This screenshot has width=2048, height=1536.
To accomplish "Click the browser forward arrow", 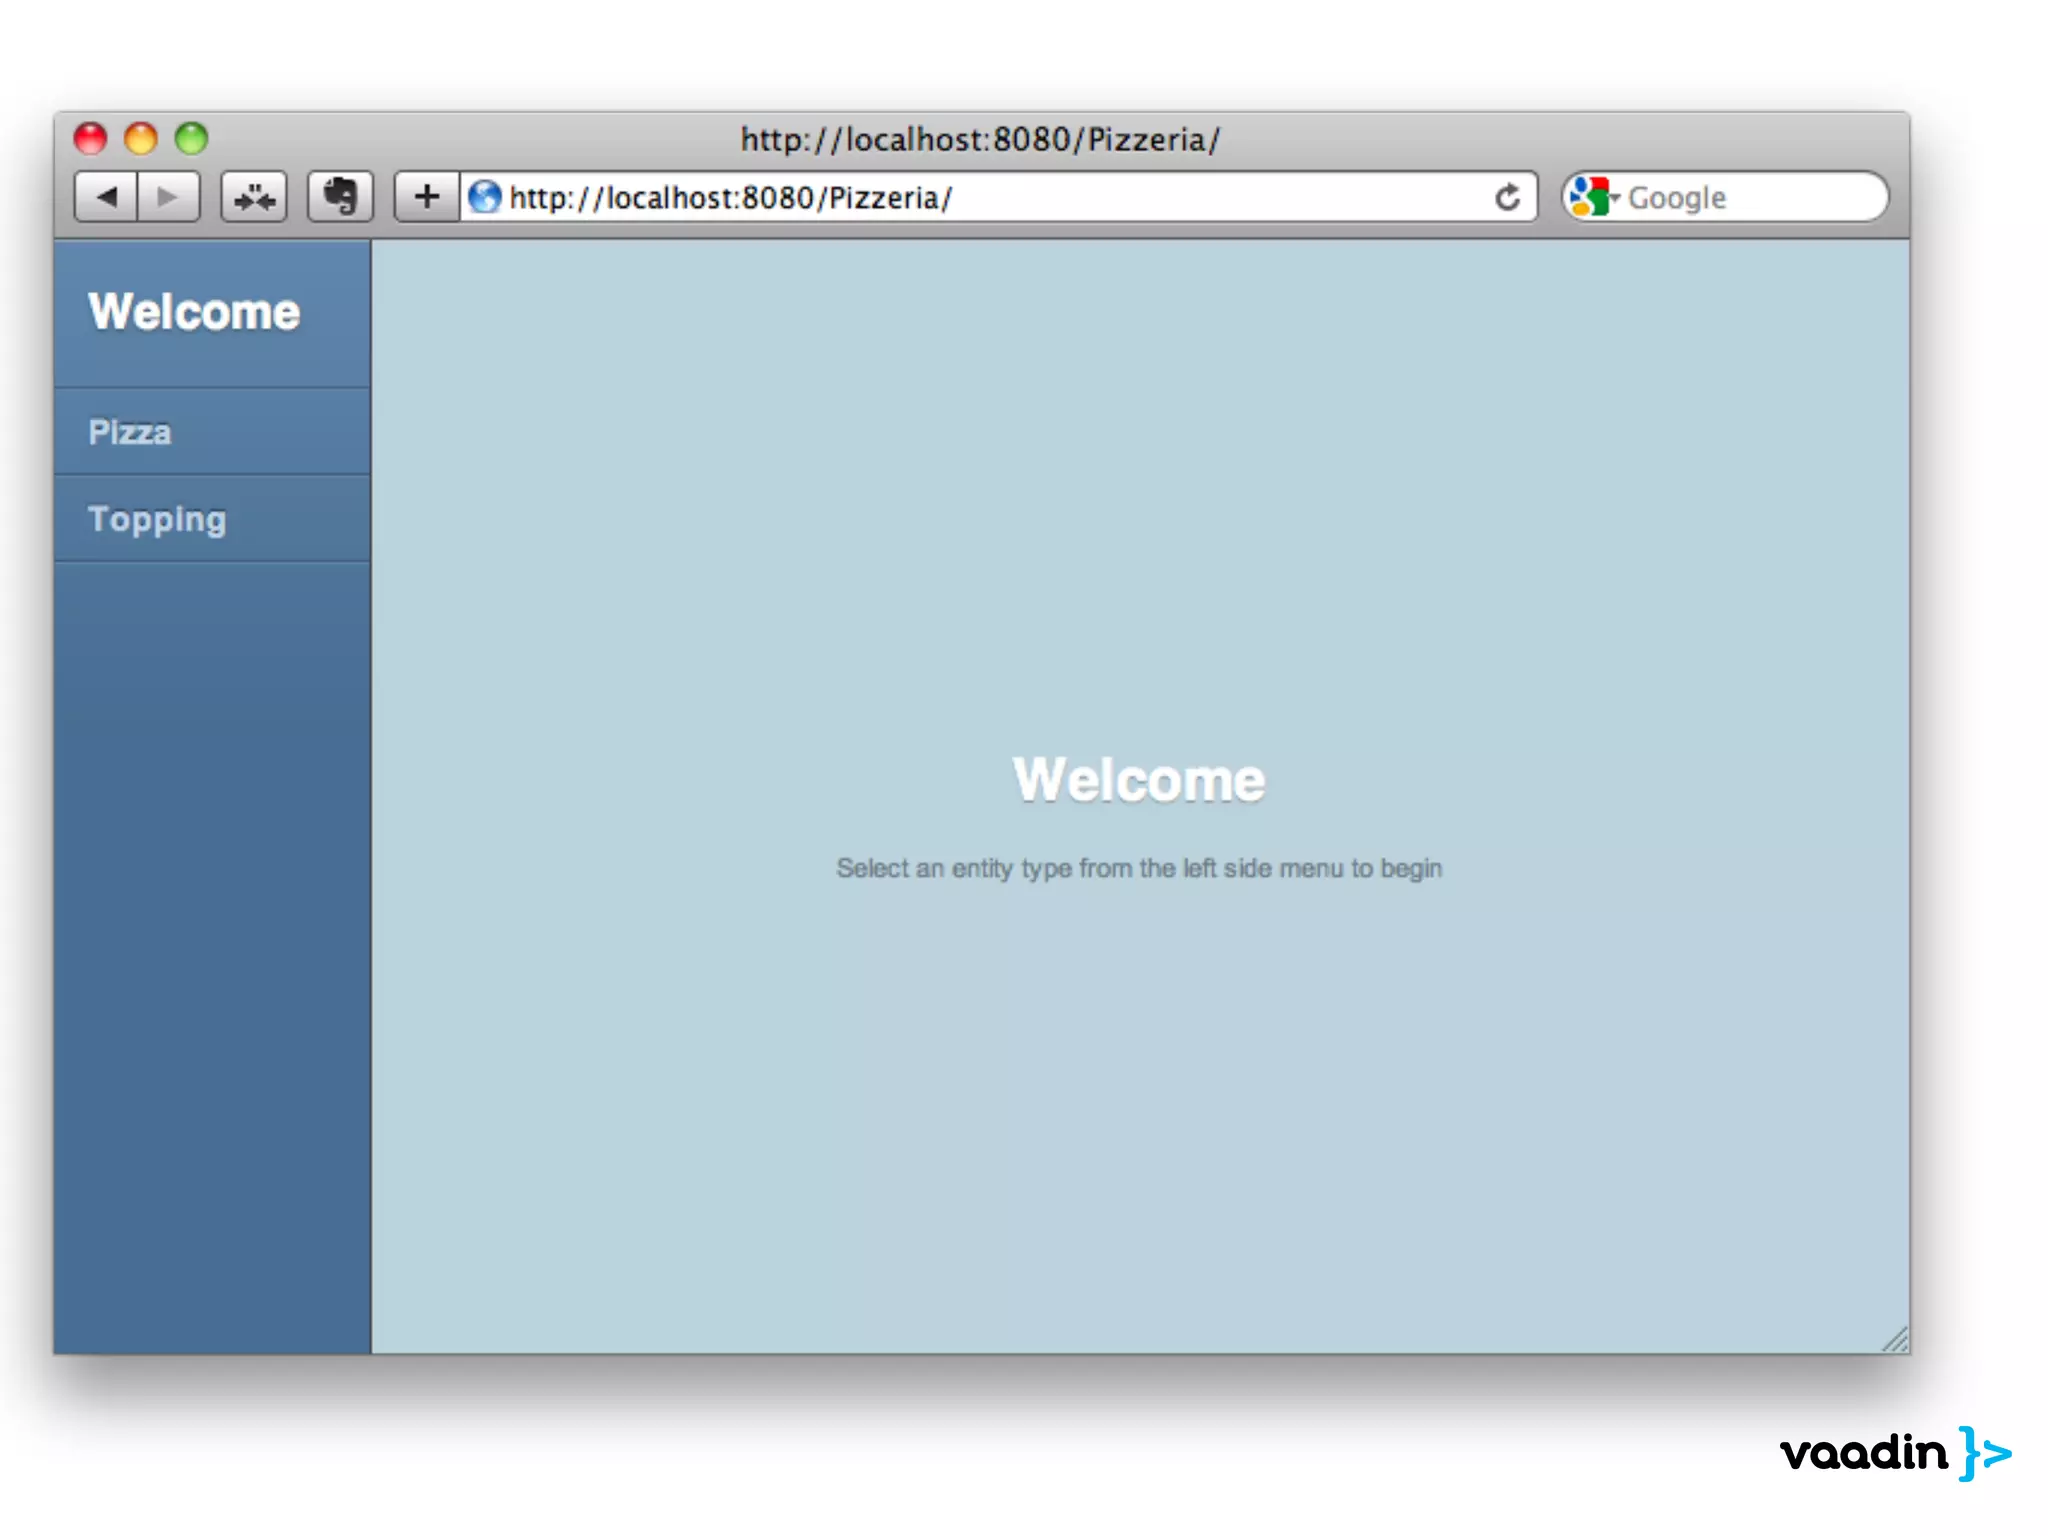I will 168,197.
